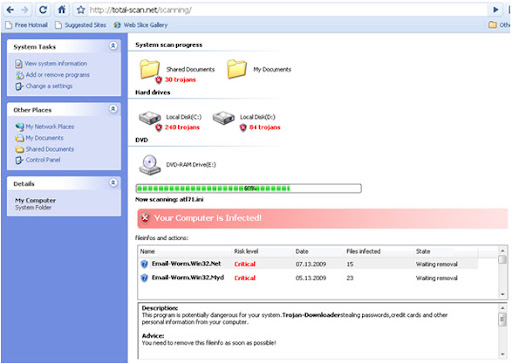This screenshot has width=512, height=364.
Task: Open the Shared Documents large folder
Action: [x=149, y=69]
